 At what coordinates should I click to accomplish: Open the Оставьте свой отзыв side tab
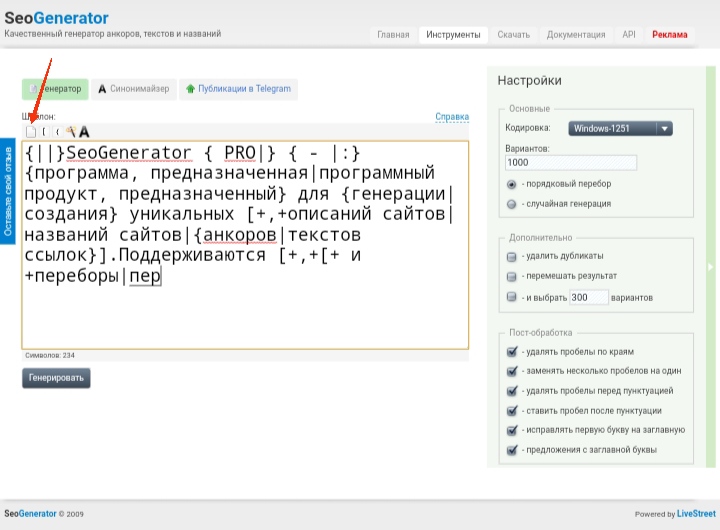tap(8, 192)
